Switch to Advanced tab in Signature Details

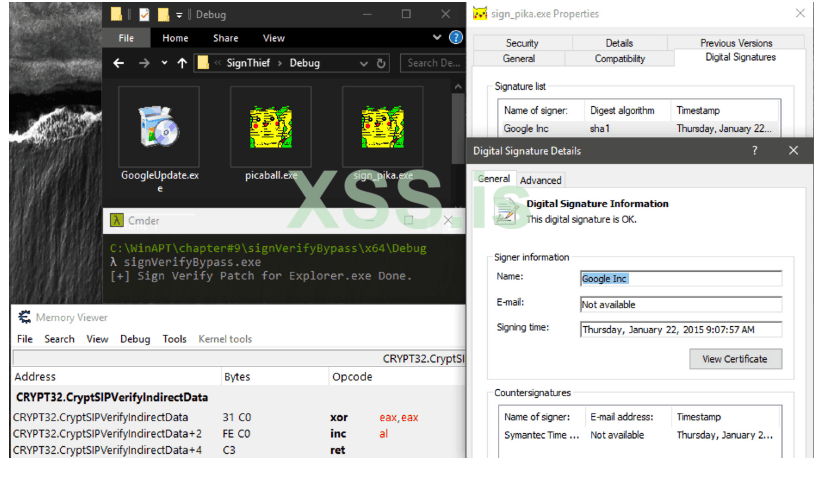click(x=540, y=180)
